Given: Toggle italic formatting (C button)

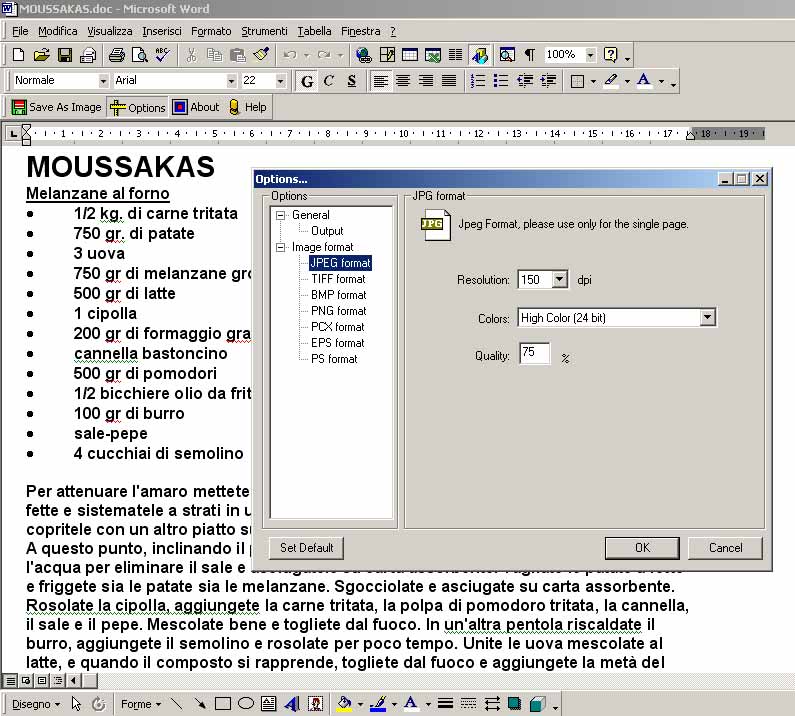Looking at the screenshot, I should pos(329,81).
